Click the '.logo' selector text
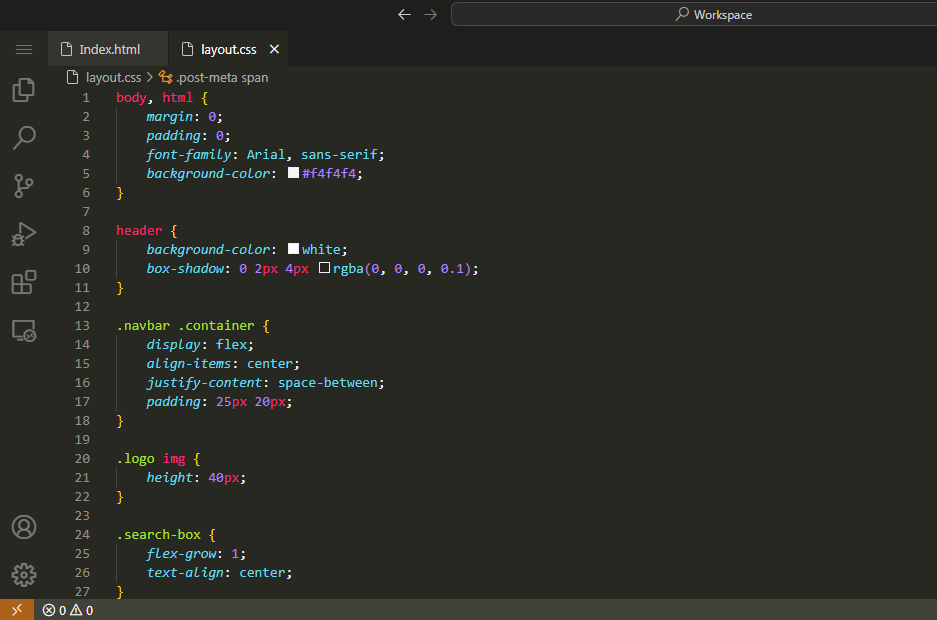Viewport: 937px width, 620px height. 136,459
